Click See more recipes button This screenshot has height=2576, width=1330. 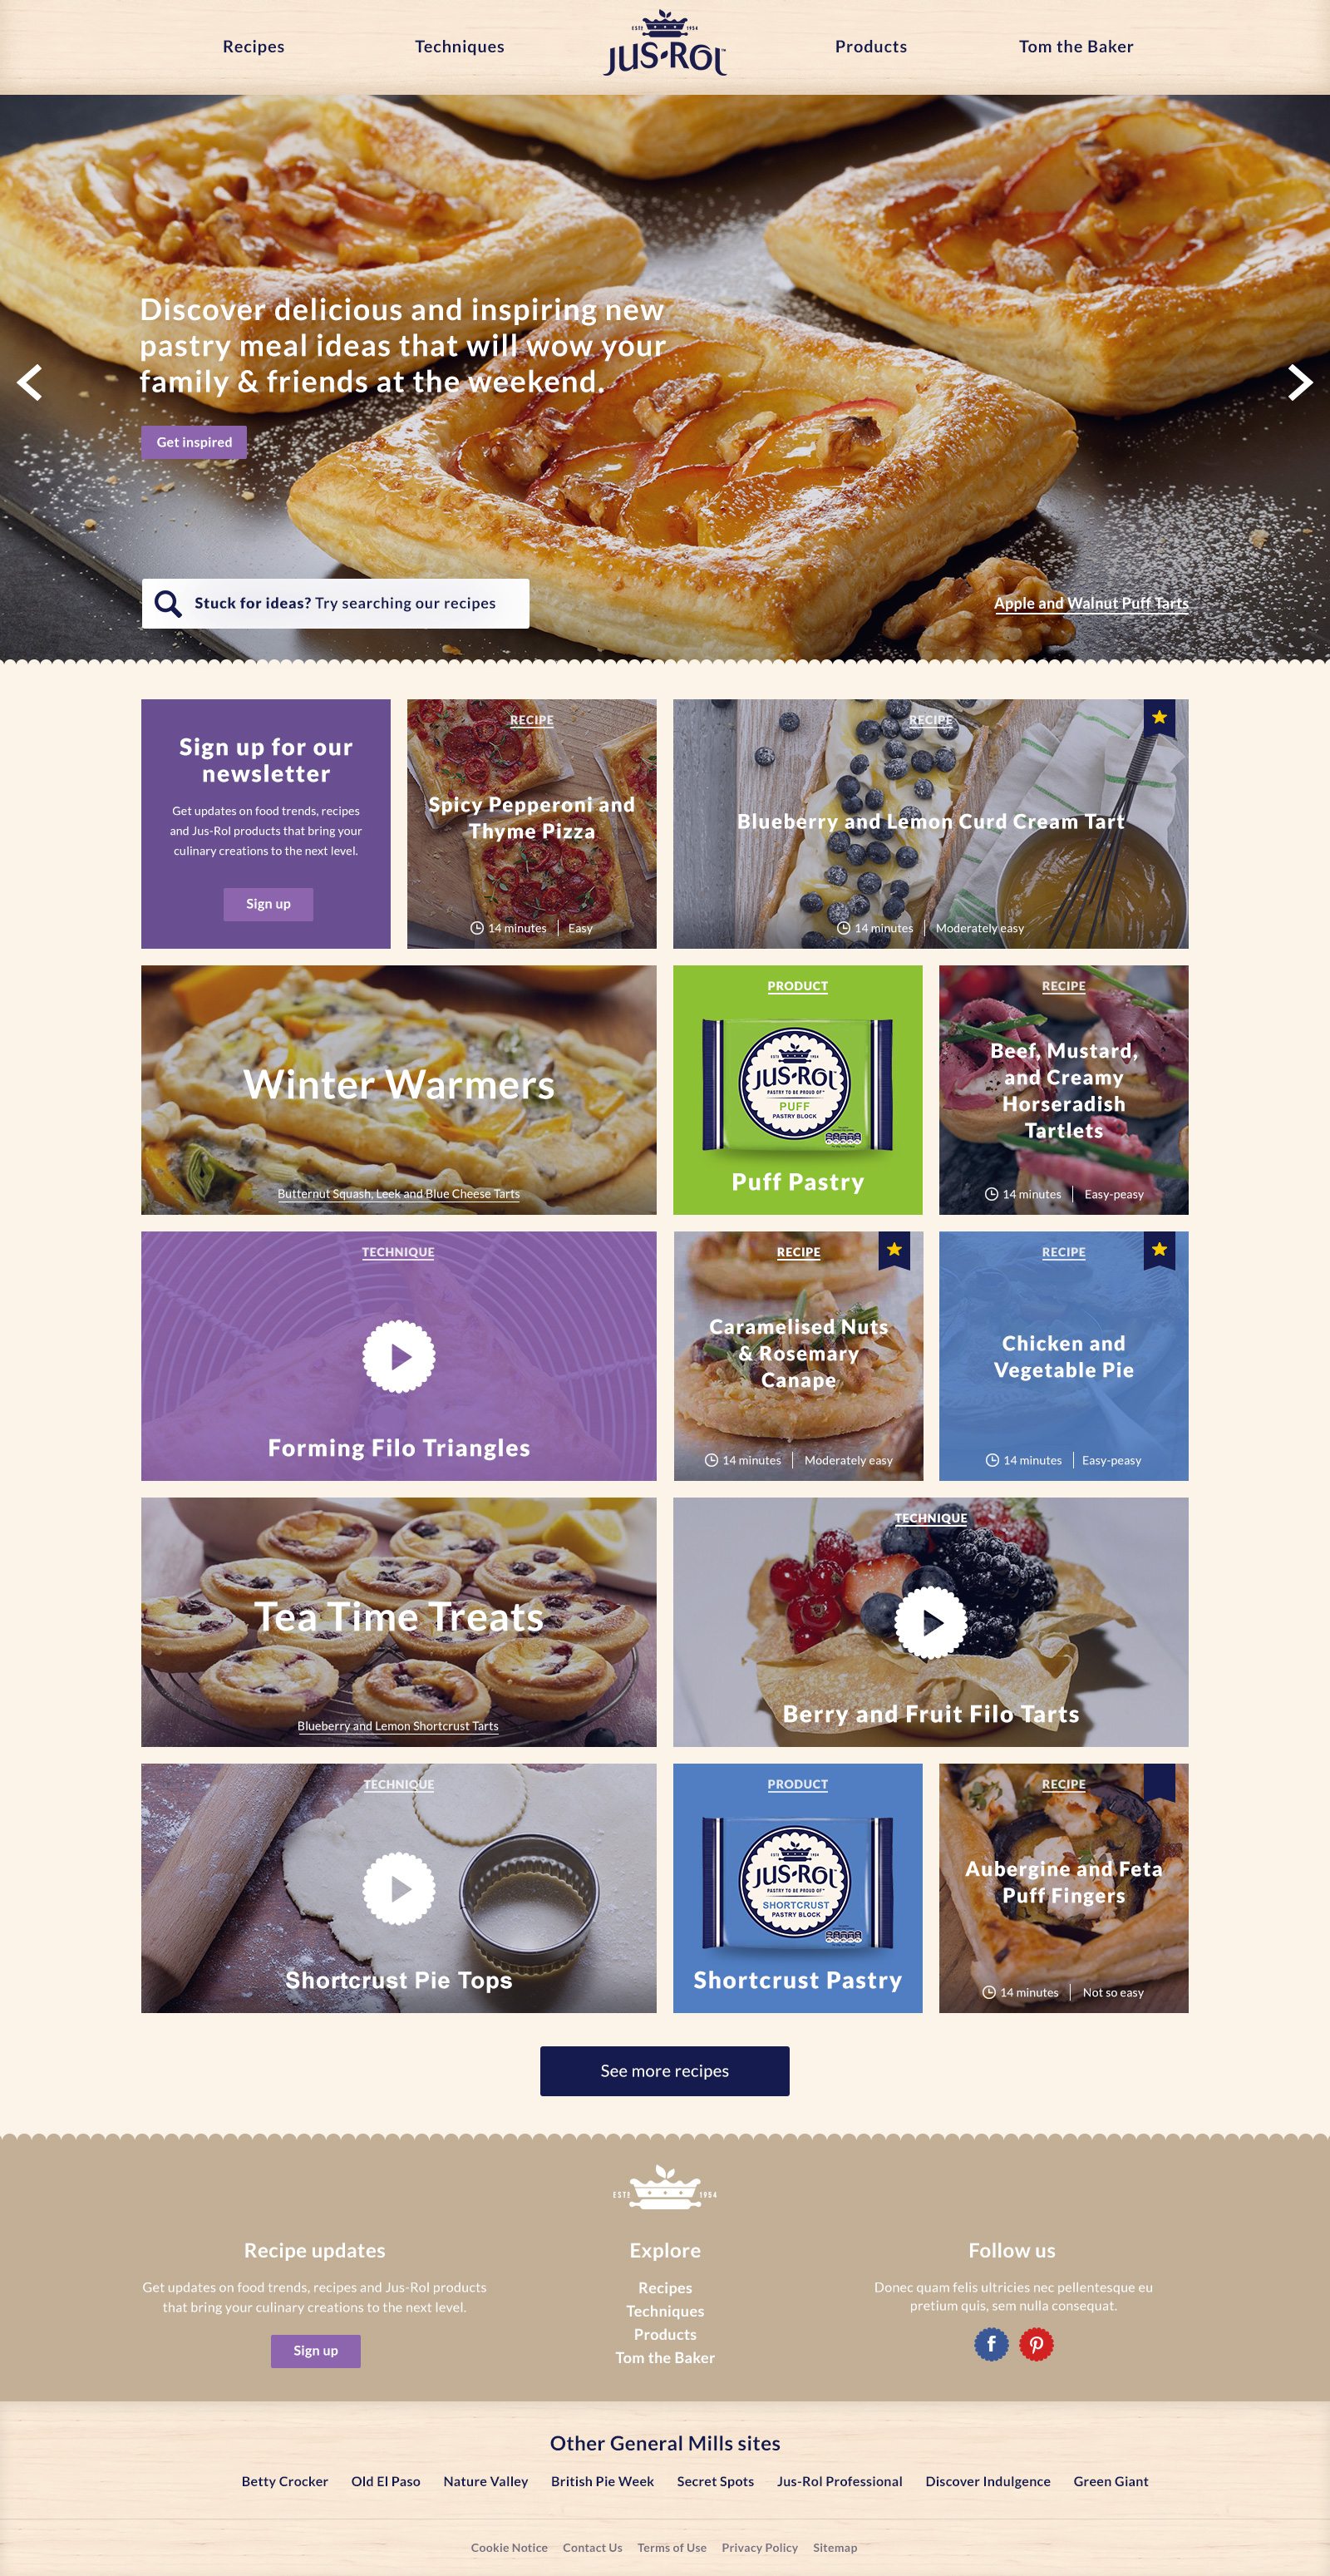665,2070
